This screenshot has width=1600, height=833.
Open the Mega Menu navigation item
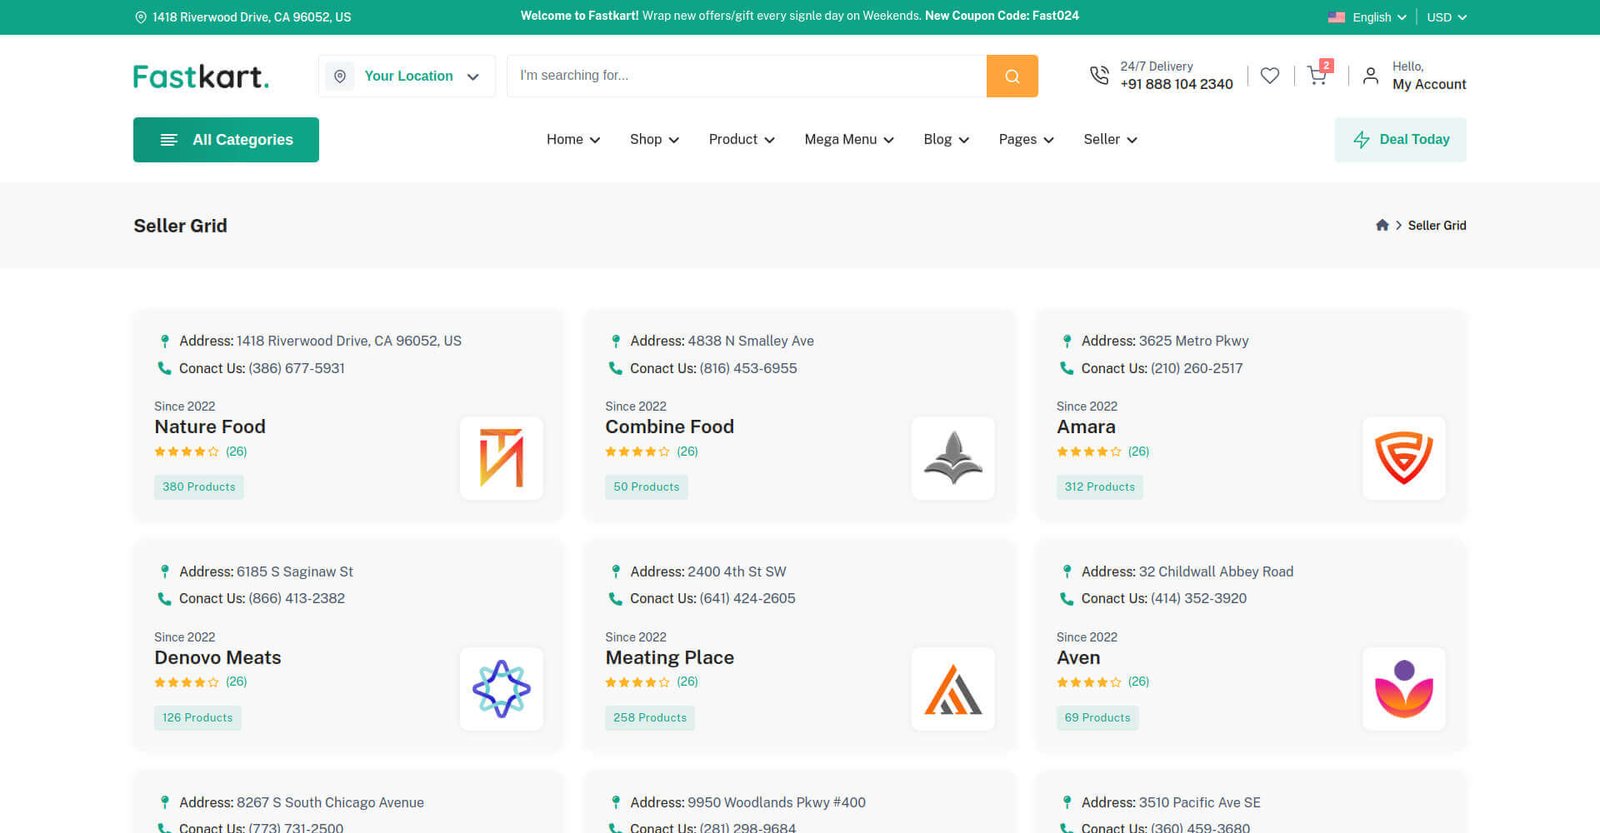(x=849, y=140)
